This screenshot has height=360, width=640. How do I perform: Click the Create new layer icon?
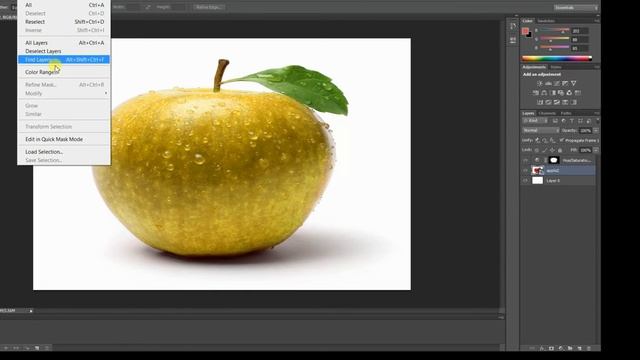pyautogui.click(x=579, y=348)
